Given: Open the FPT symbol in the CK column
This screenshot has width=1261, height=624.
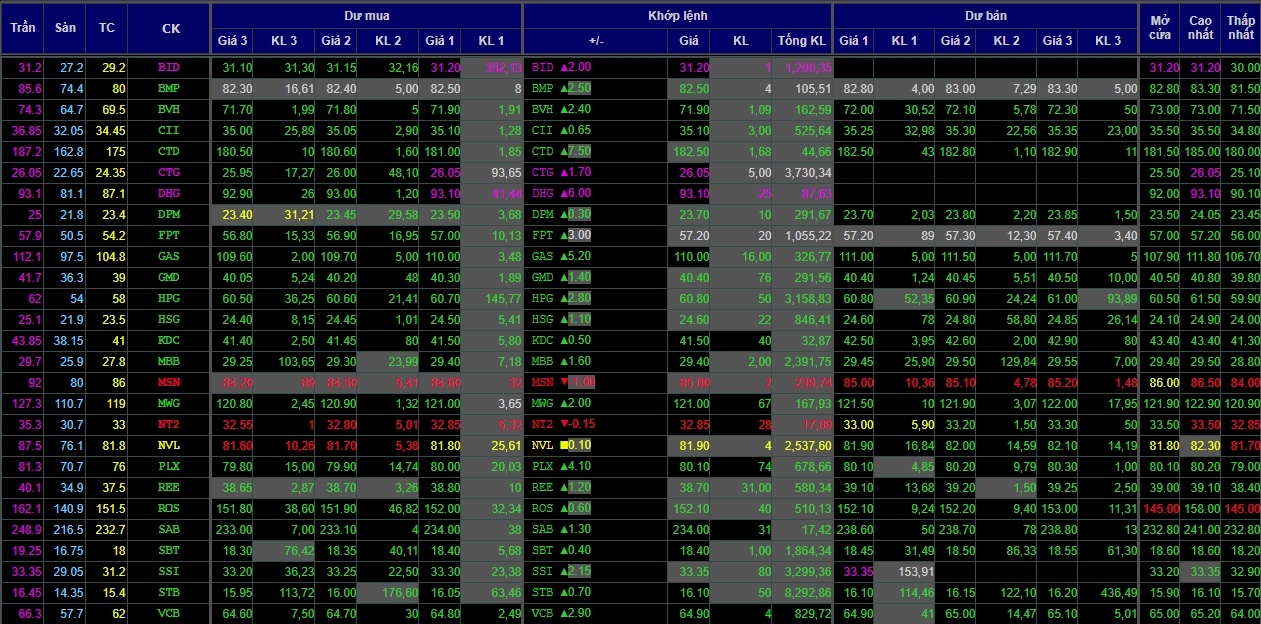Looking at the screenshot, I should click(170, 235).
